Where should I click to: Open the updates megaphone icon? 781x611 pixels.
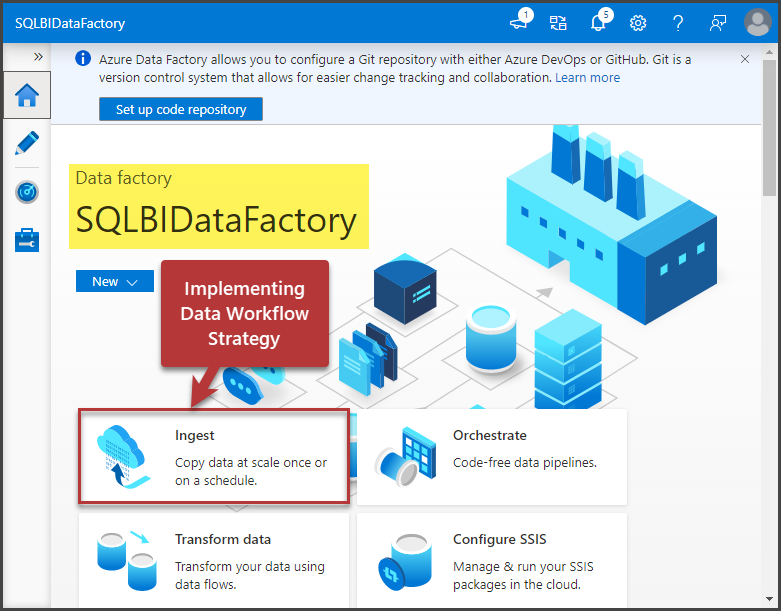pos(520,22)
